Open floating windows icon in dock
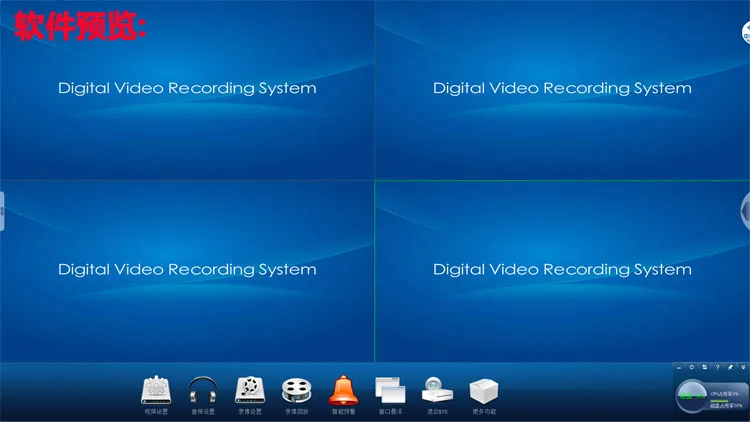 (390, 390)
